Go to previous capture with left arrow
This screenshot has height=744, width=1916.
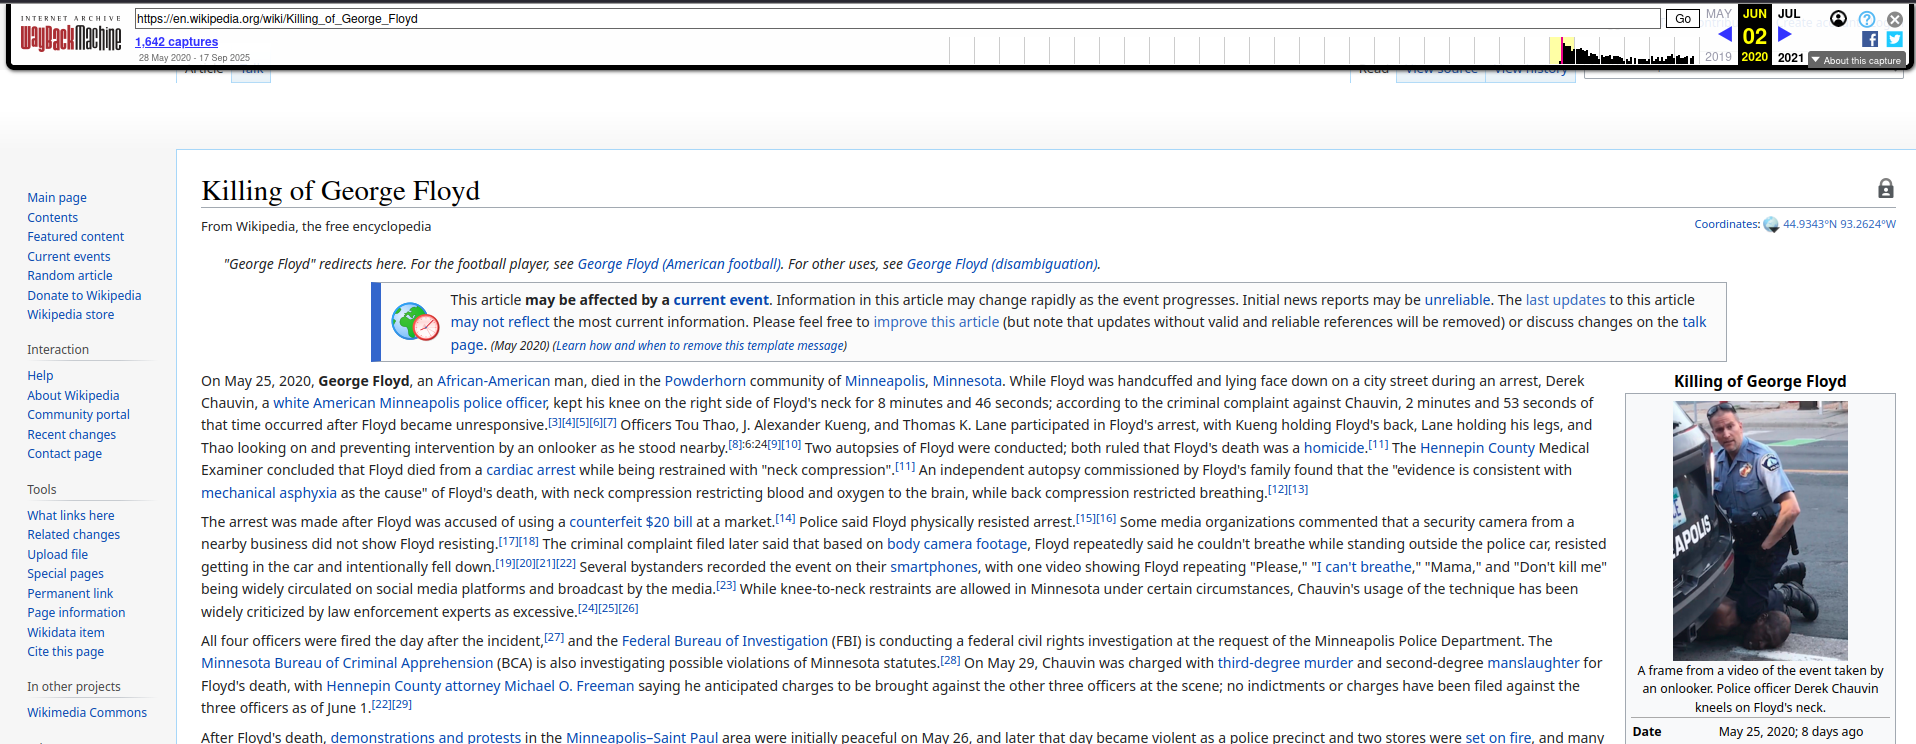coord(1725,35)
